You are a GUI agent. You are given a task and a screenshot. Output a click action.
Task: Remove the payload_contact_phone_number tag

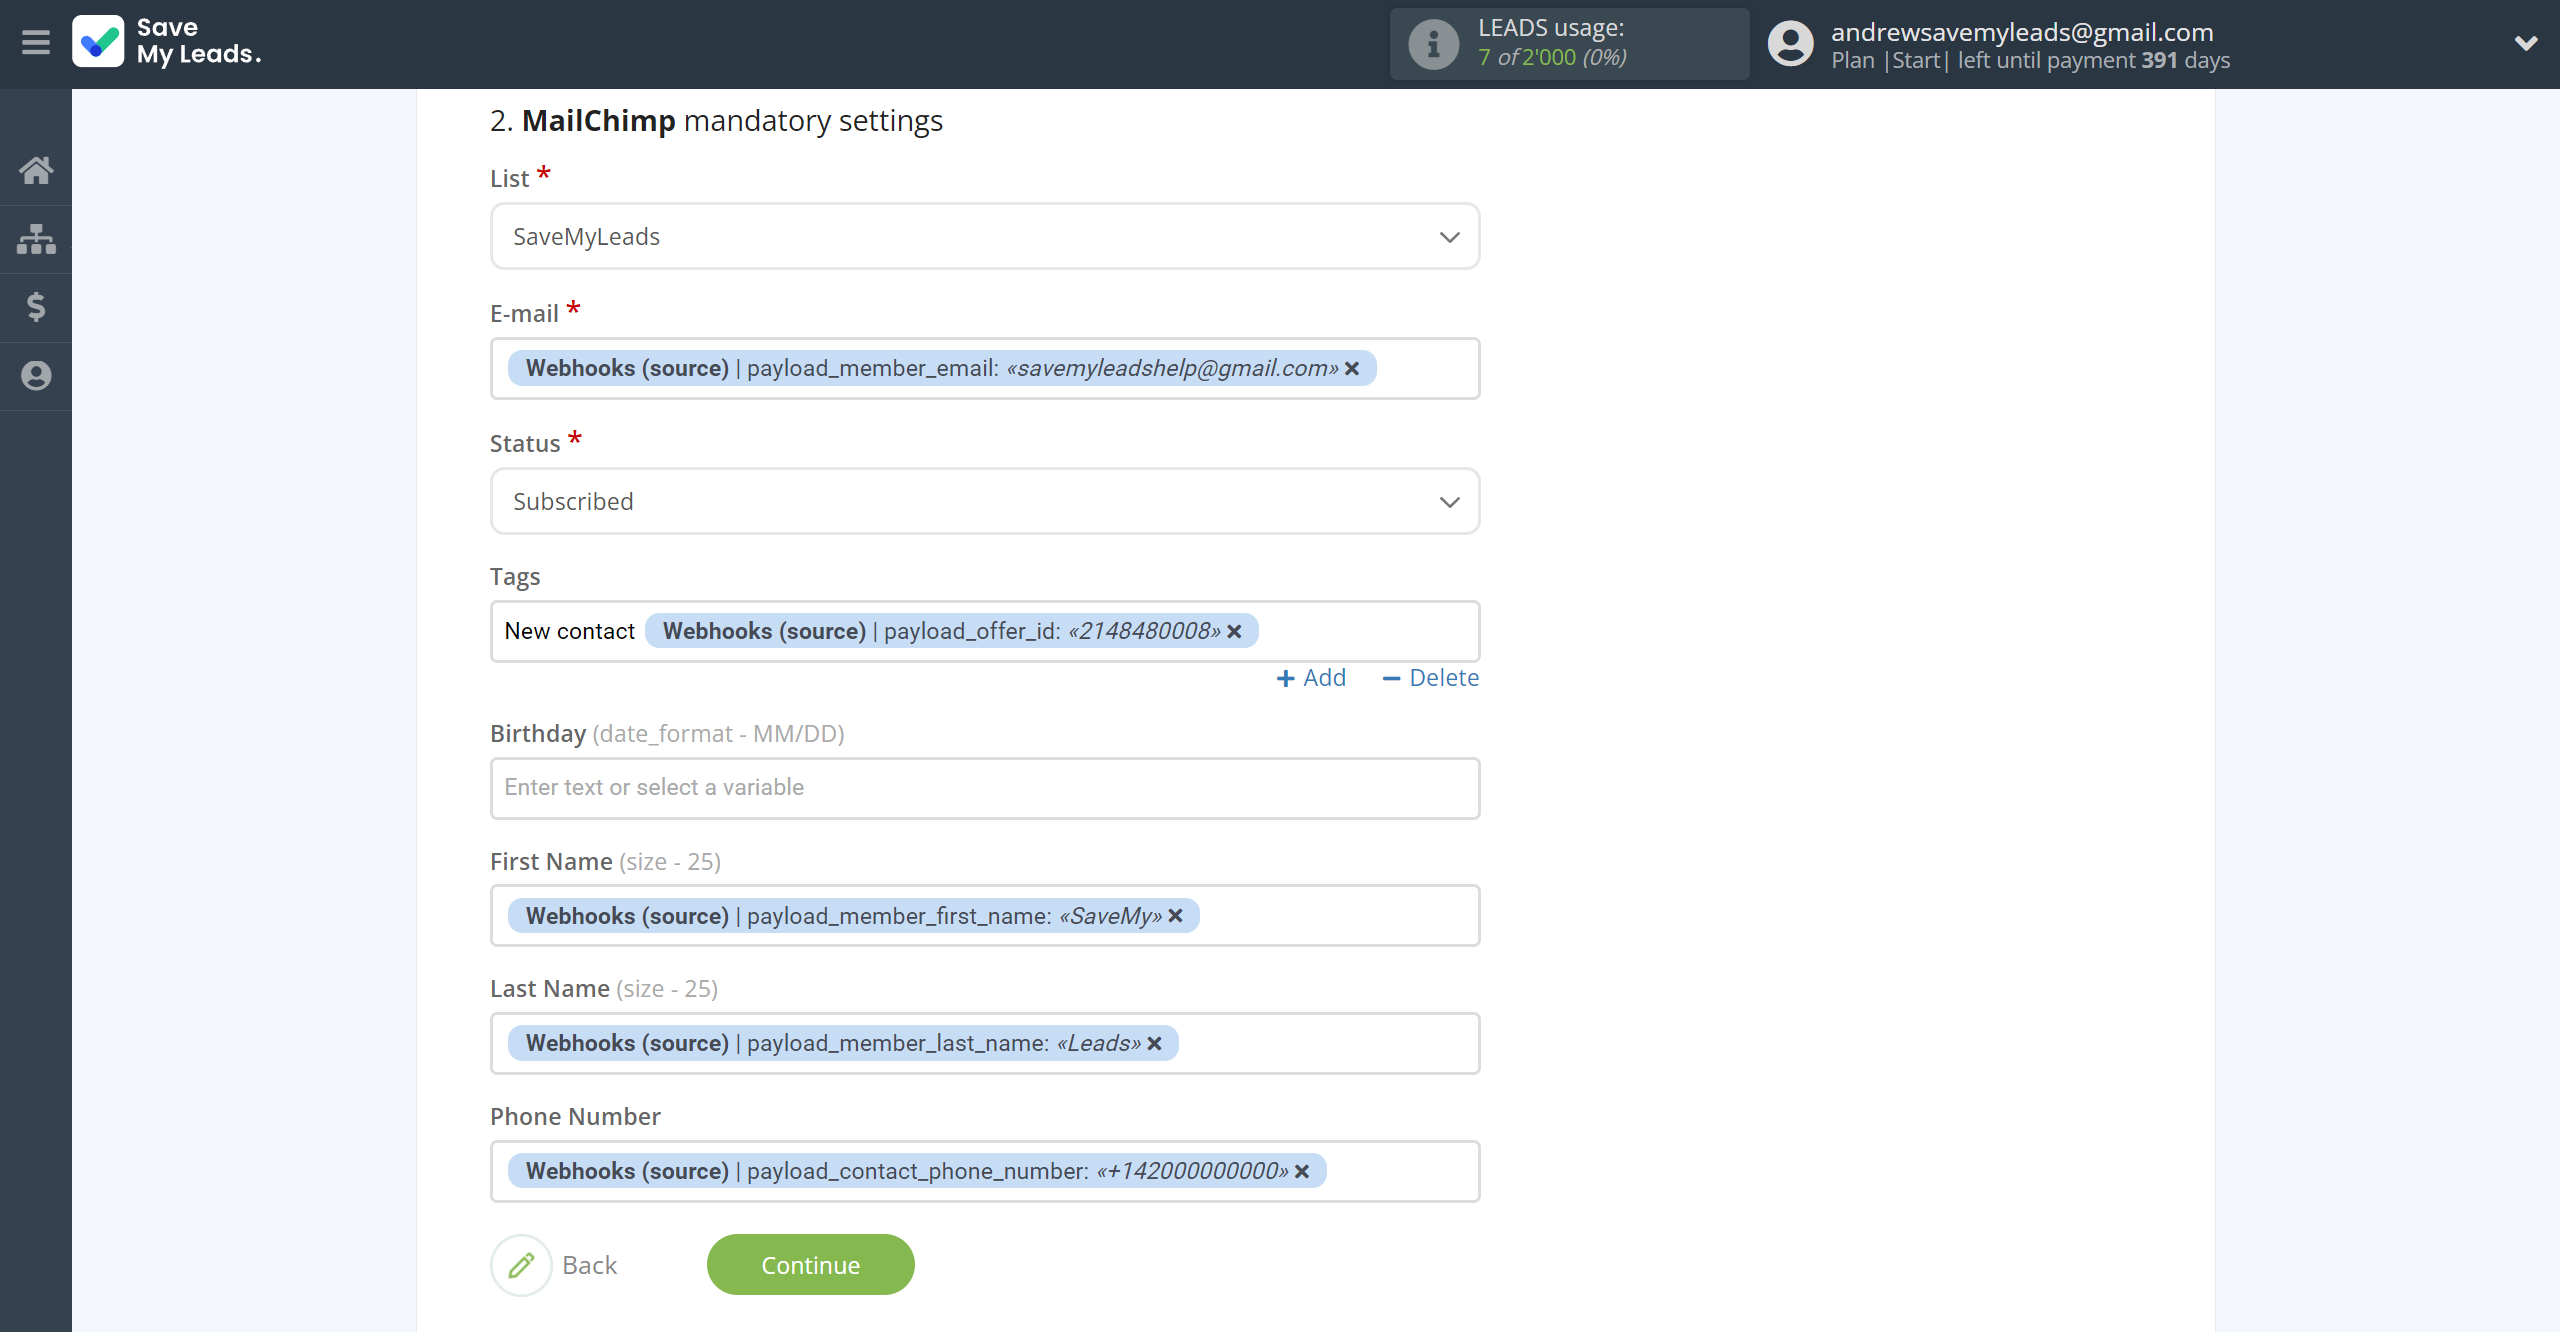click(x=1301, y=1171)
